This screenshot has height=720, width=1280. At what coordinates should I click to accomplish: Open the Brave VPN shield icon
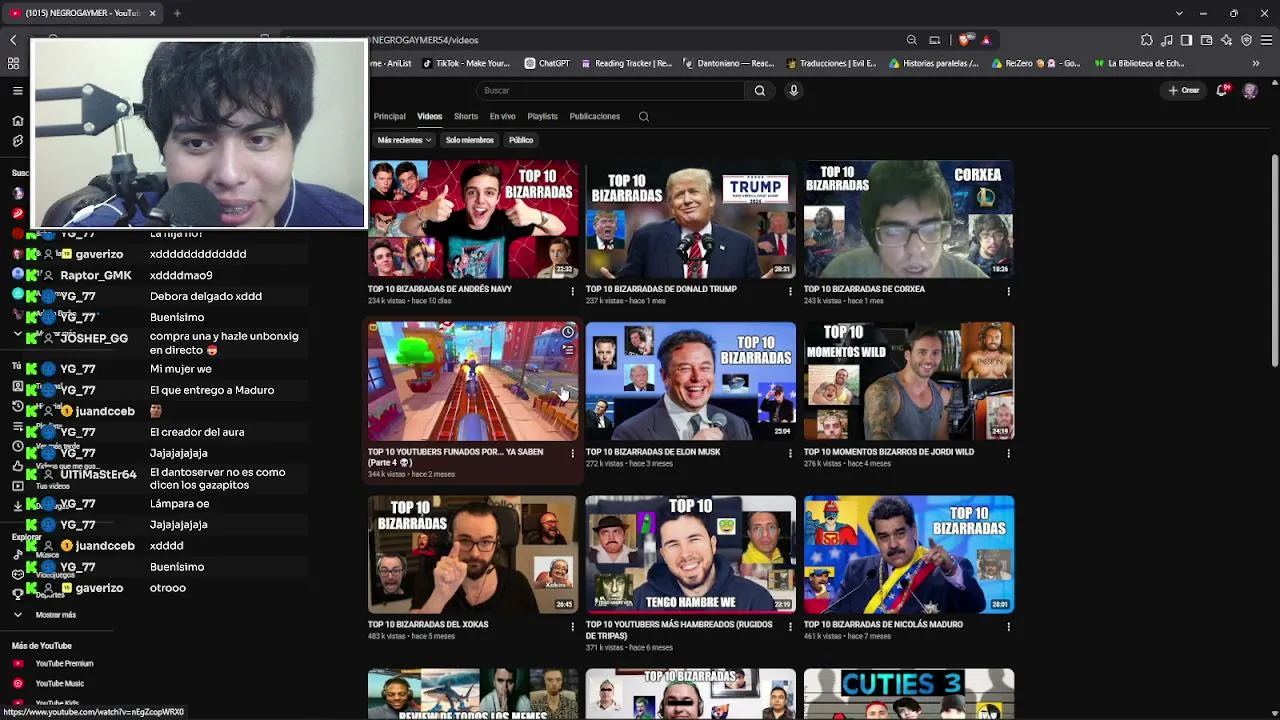coord(1247,40)
